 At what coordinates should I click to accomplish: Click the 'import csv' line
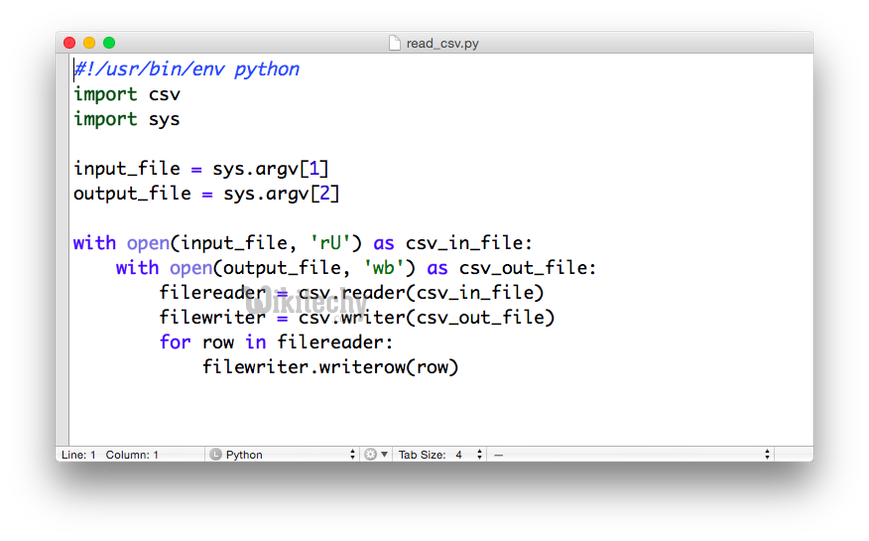click(127, 94)
